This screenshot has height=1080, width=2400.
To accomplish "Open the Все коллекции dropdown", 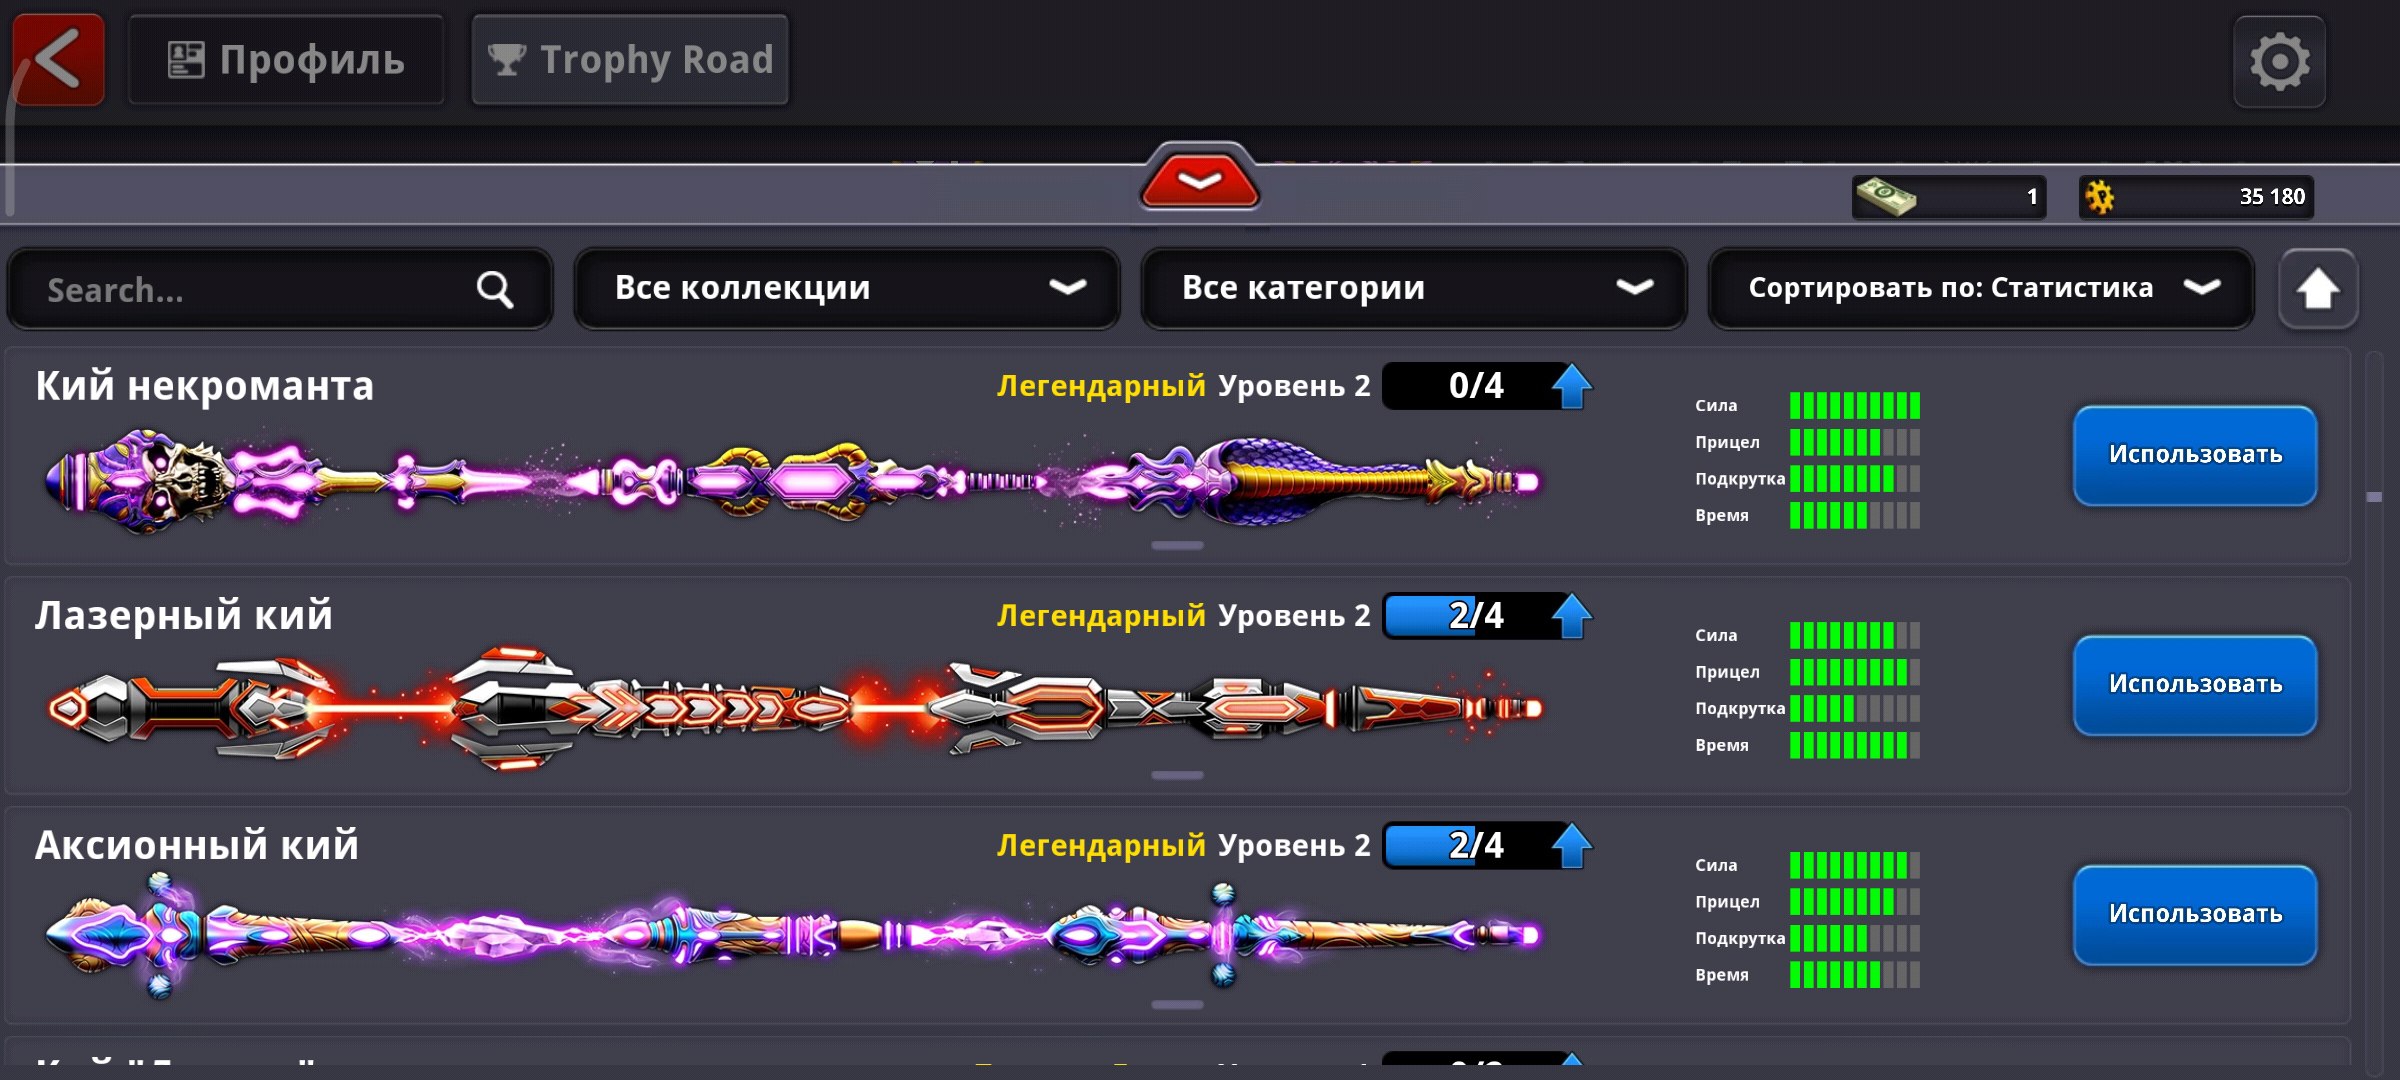I will coord(847,288).
